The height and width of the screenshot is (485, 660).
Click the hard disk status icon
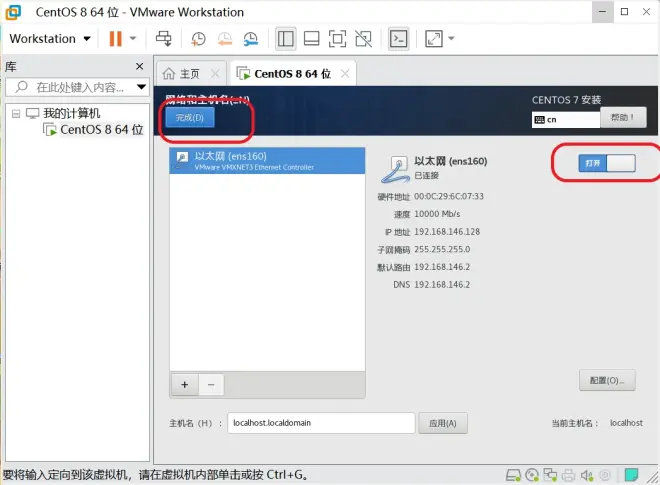[513, 475]
